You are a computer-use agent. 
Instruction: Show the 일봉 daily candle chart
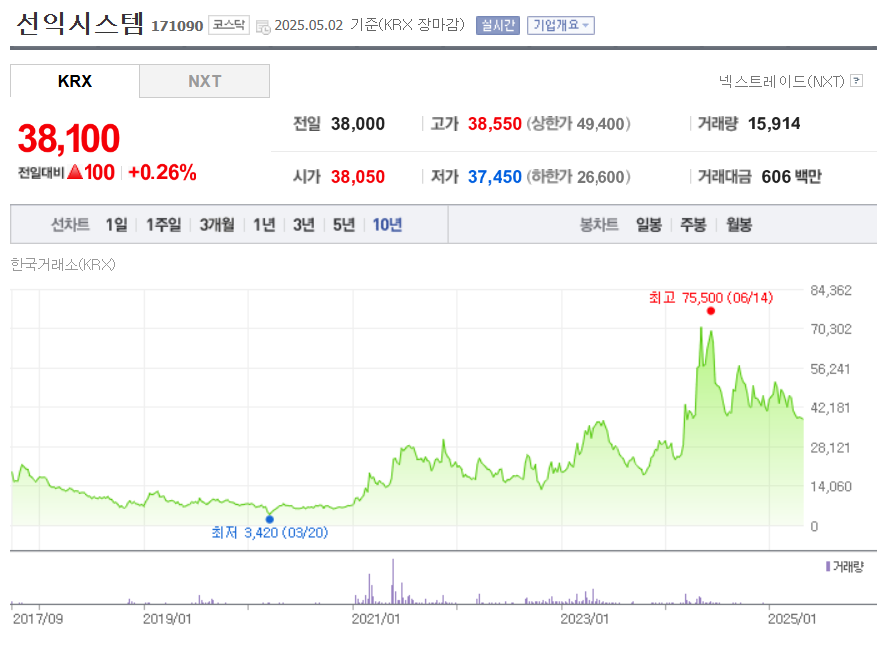pyautogui.click(x=649, y=225)
